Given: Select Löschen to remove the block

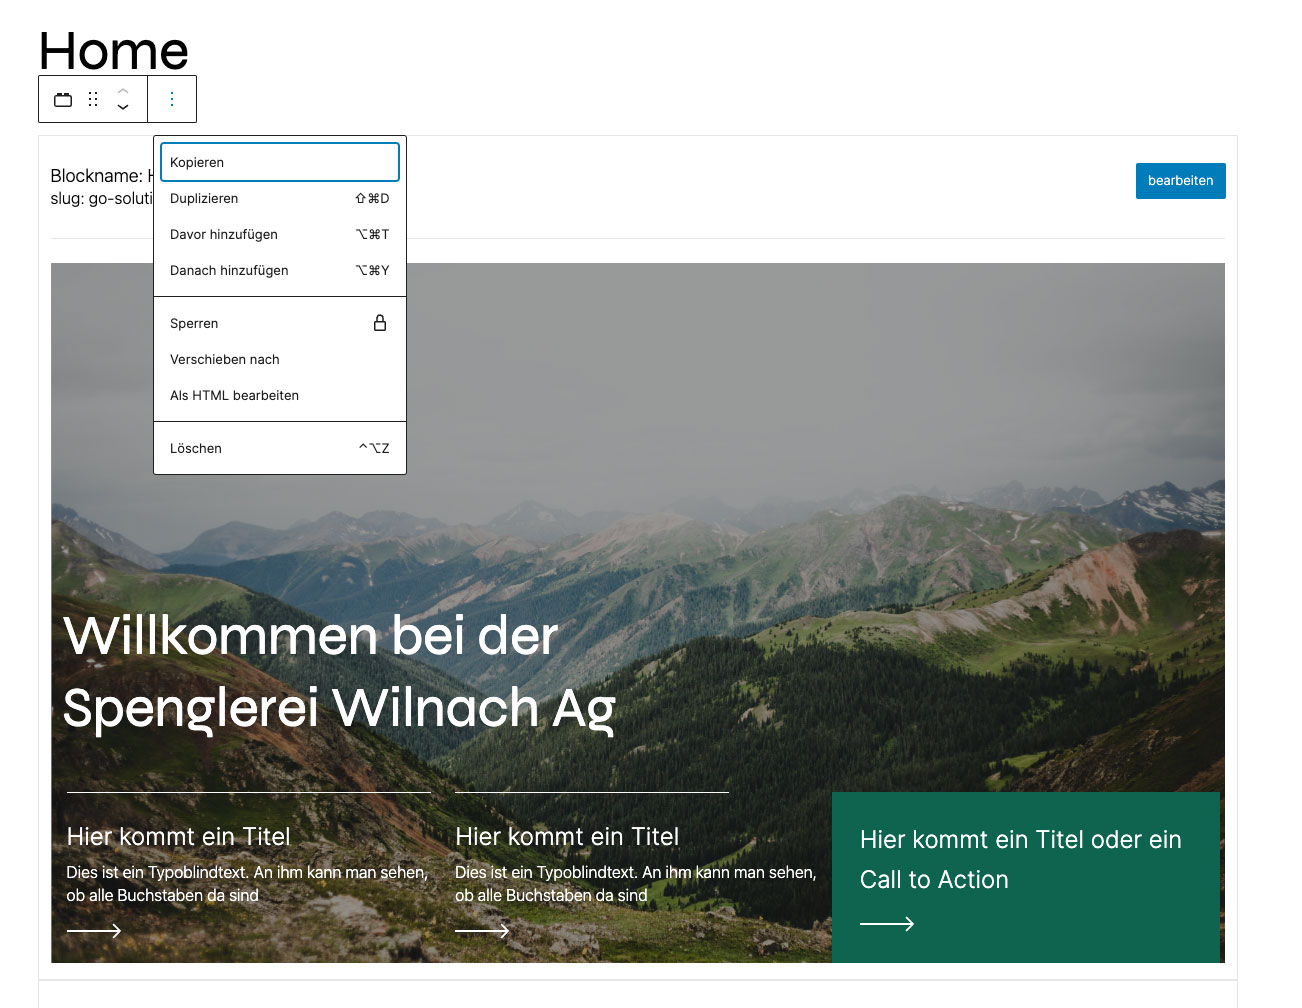Looking at the screenshot, I should (x=280, y=448).
